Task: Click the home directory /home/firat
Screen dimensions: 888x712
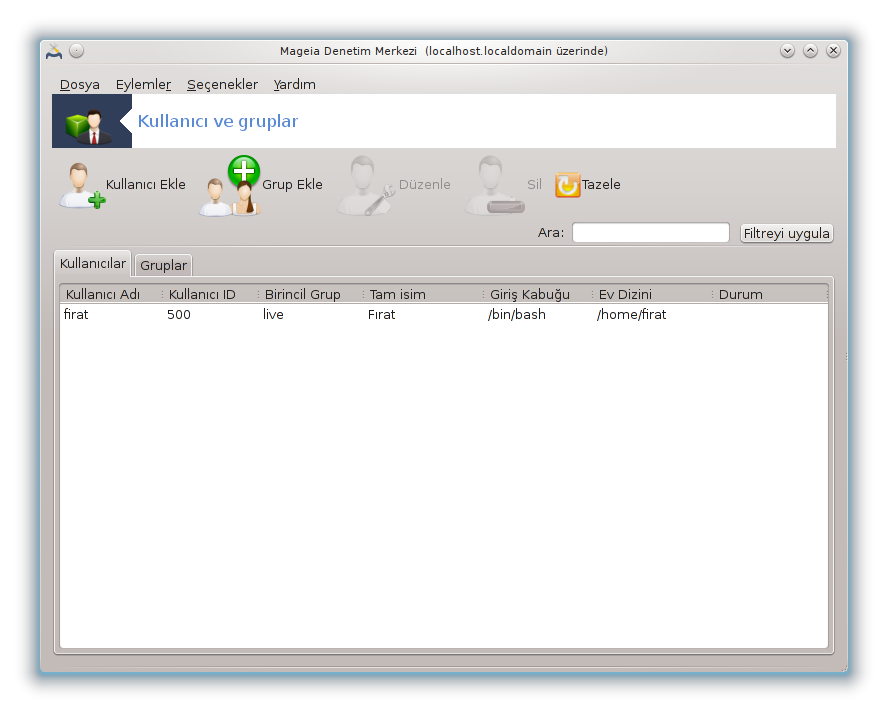Action: coord(631,314)
